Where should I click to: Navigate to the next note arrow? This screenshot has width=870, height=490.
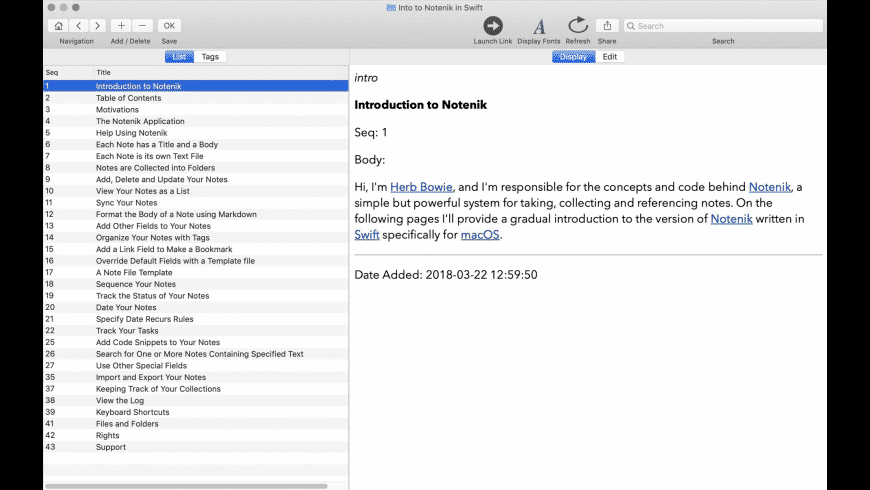pyautogui.click(x=98, y=26)
